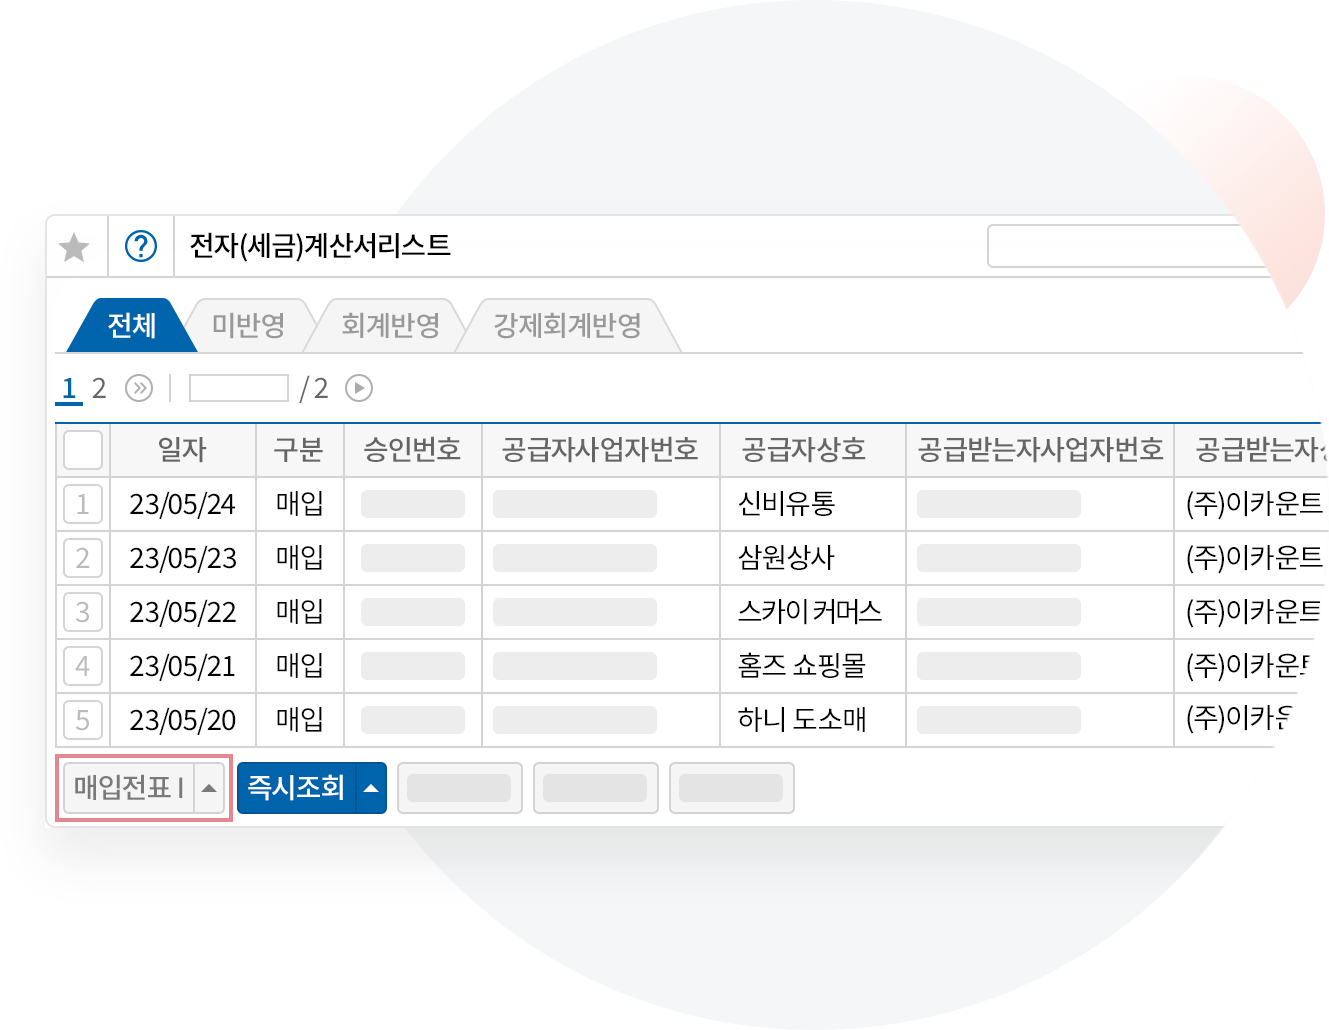Toggle the select-all header checkbox
Viewport: 1329px width, 1030px height.
click(x=83, y=450)
